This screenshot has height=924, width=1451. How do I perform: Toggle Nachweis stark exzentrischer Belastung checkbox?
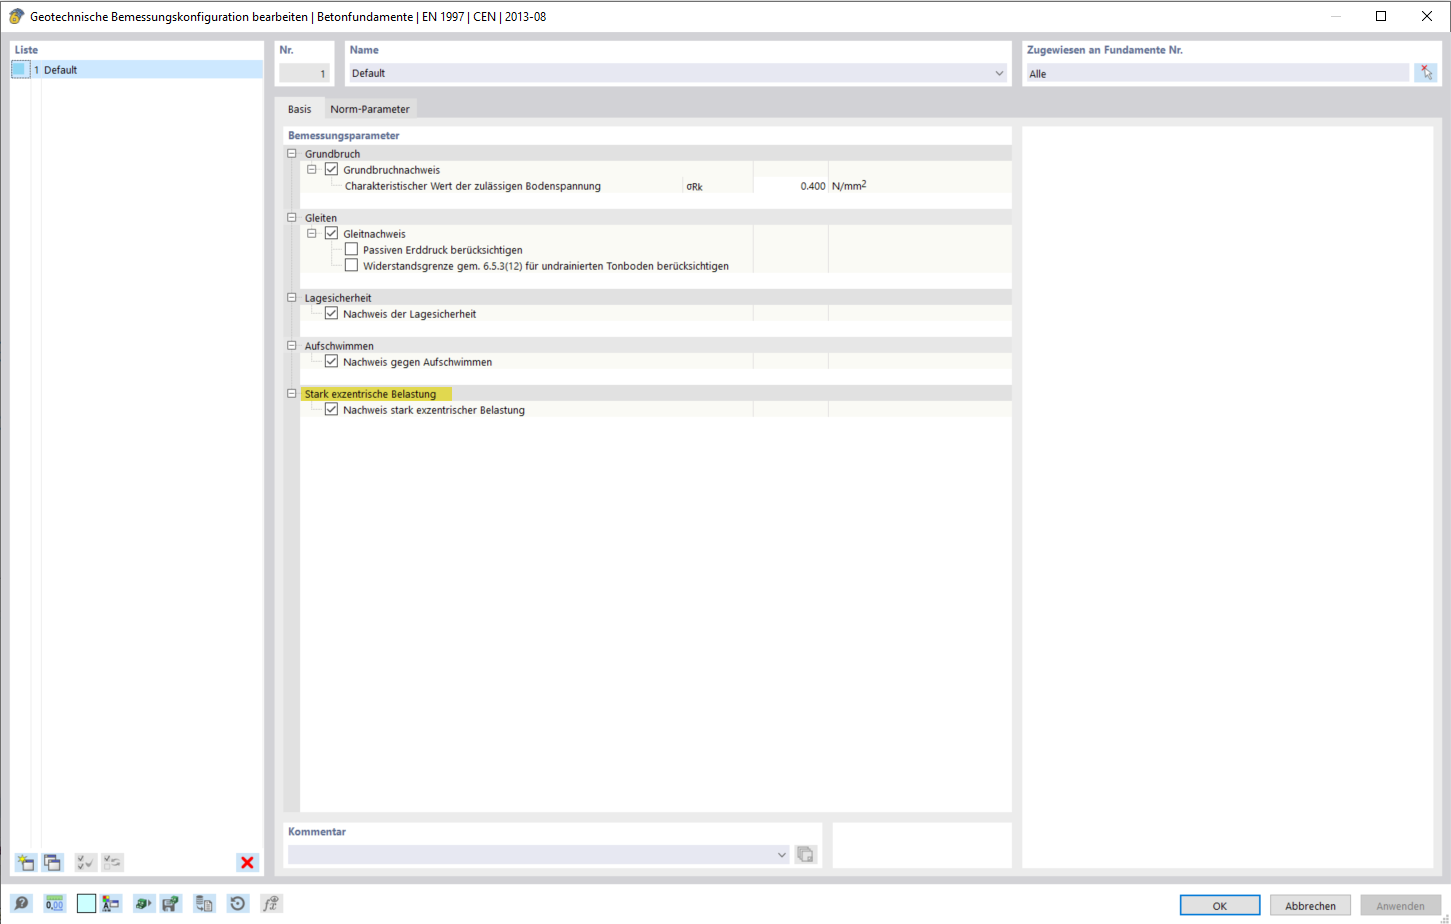coord(331,410)
